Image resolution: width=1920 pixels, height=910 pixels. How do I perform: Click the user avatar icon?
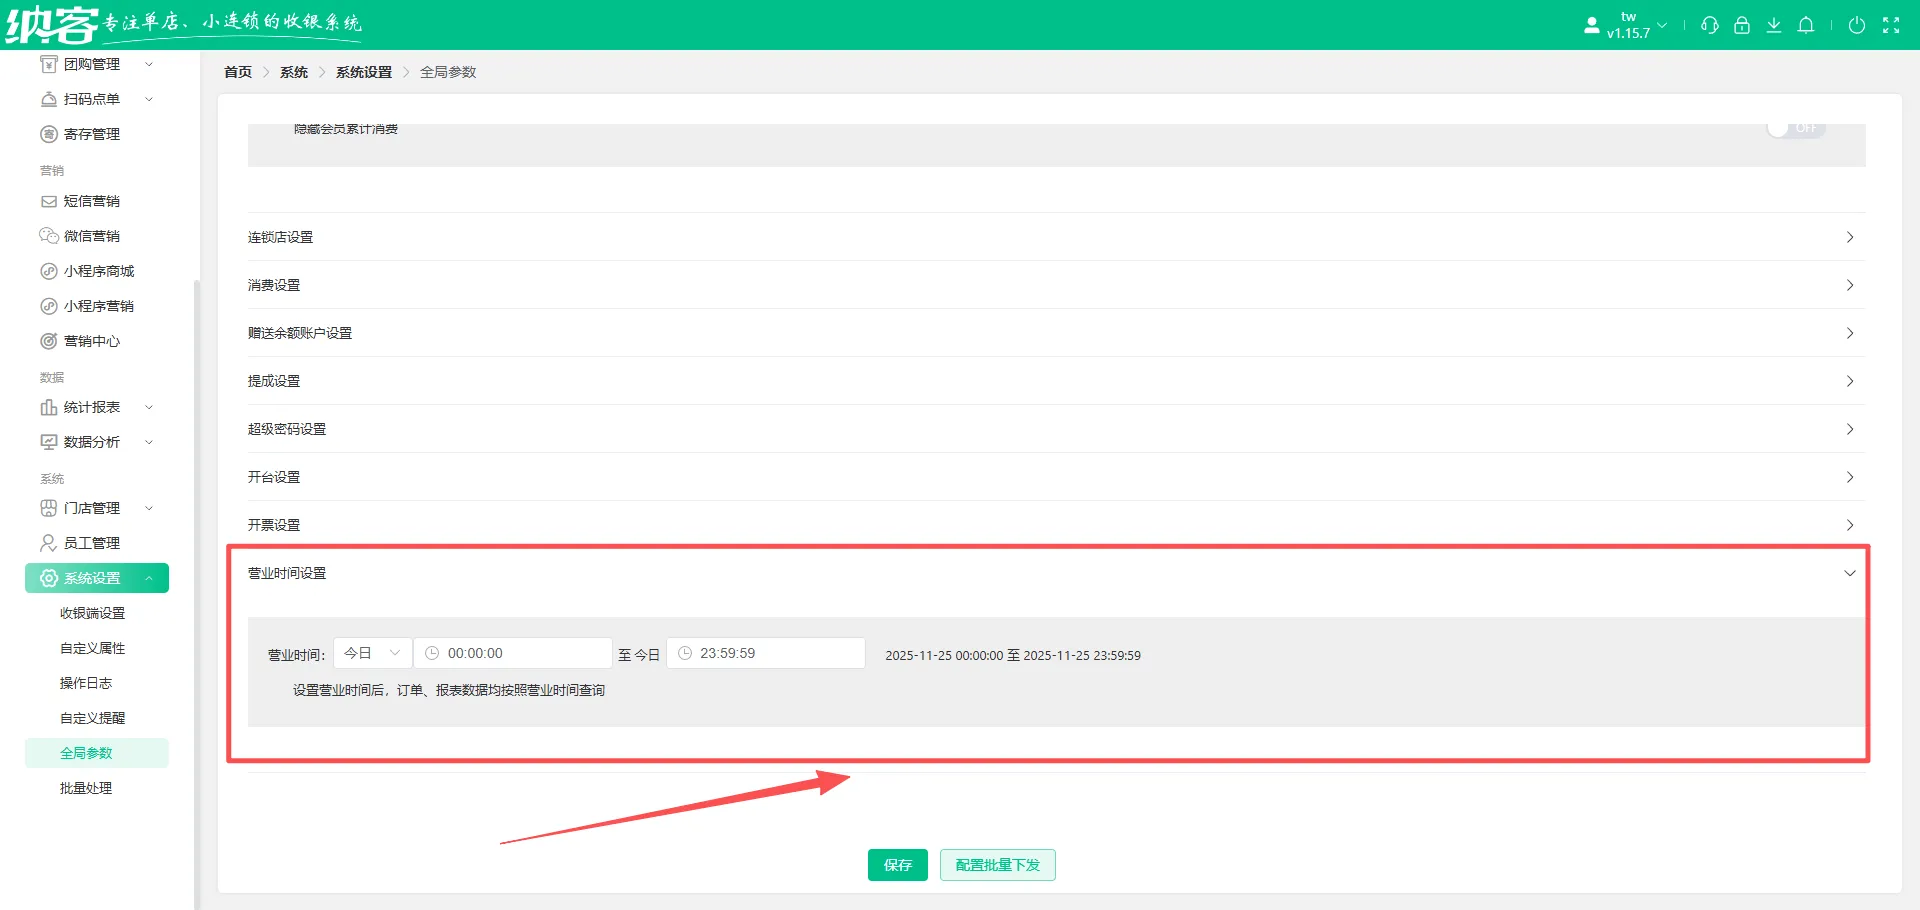1591,25
